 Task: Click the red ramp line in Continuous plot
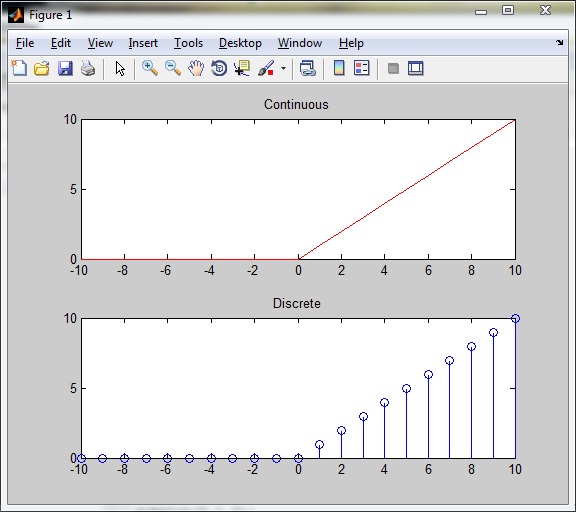[407, 190]
